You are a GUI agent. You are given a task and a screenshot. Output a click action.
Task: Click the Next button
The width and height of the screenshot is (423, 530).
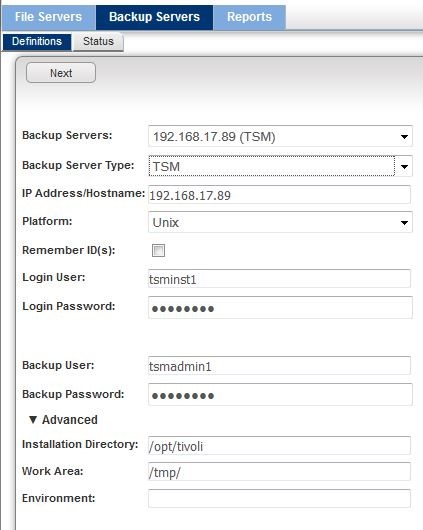click(61, 73)
